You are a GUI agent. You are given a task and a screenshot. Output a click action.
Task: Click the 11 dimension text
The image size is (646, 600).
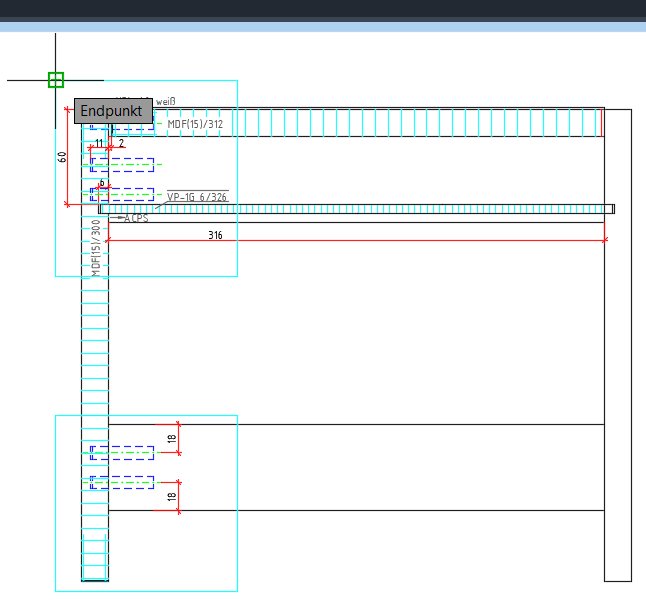[99, 144]
